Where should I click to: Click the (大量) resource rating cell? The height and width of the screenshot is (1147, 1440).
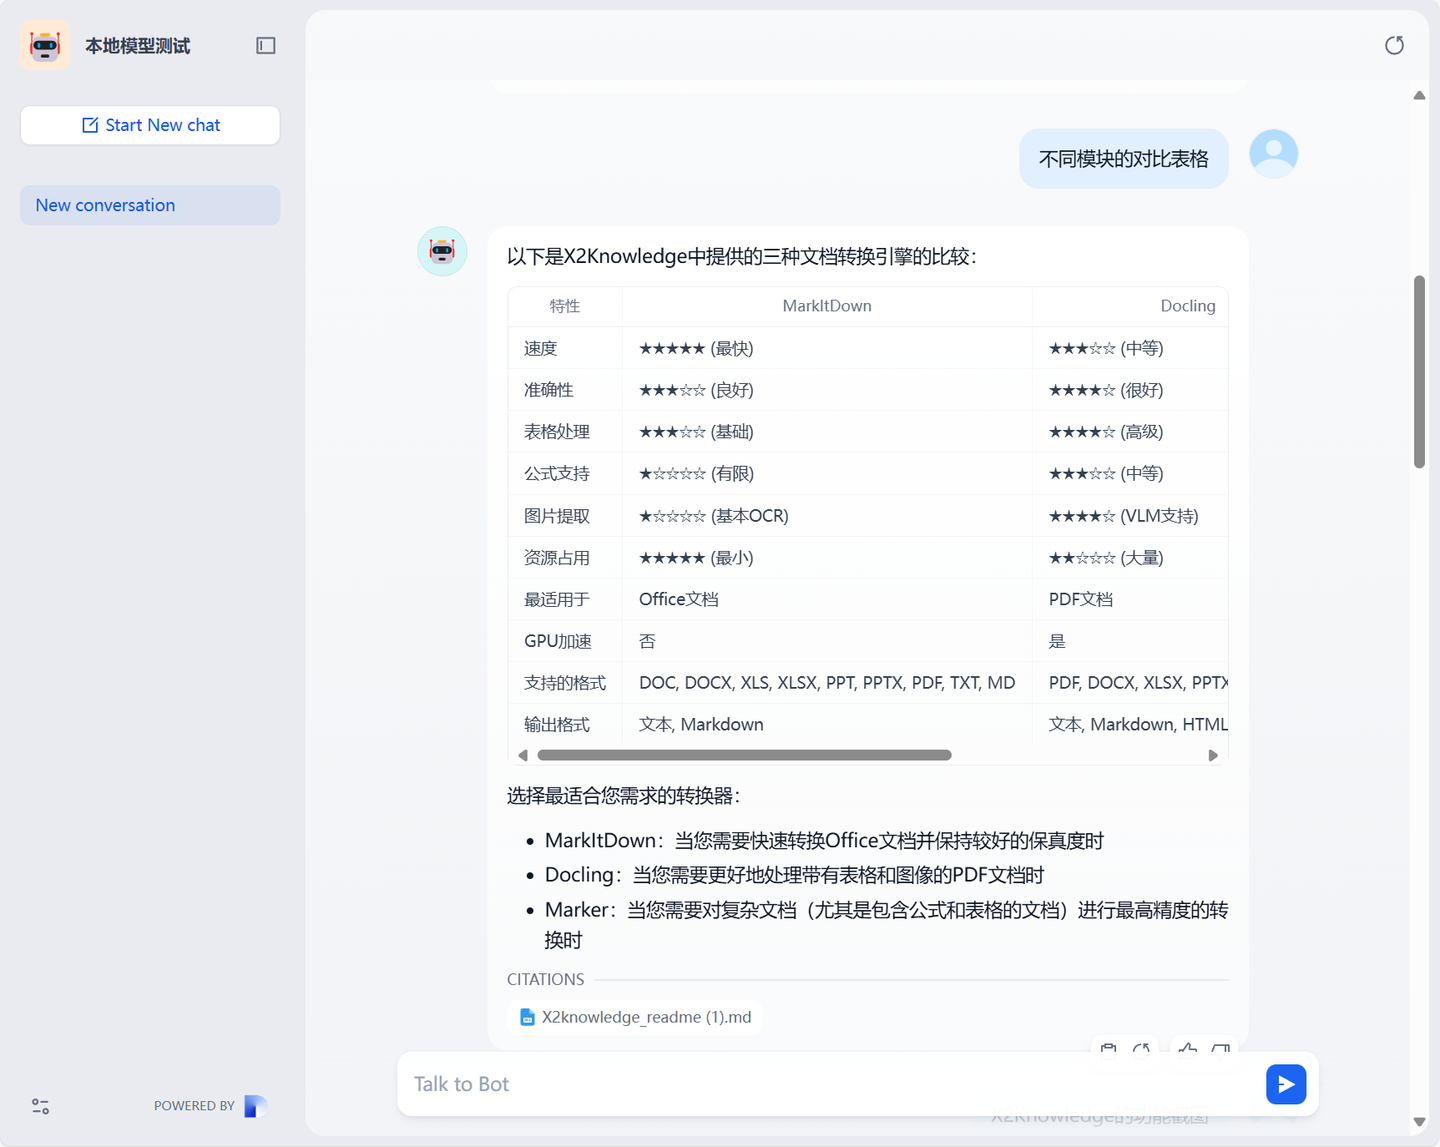(1106, 558)
